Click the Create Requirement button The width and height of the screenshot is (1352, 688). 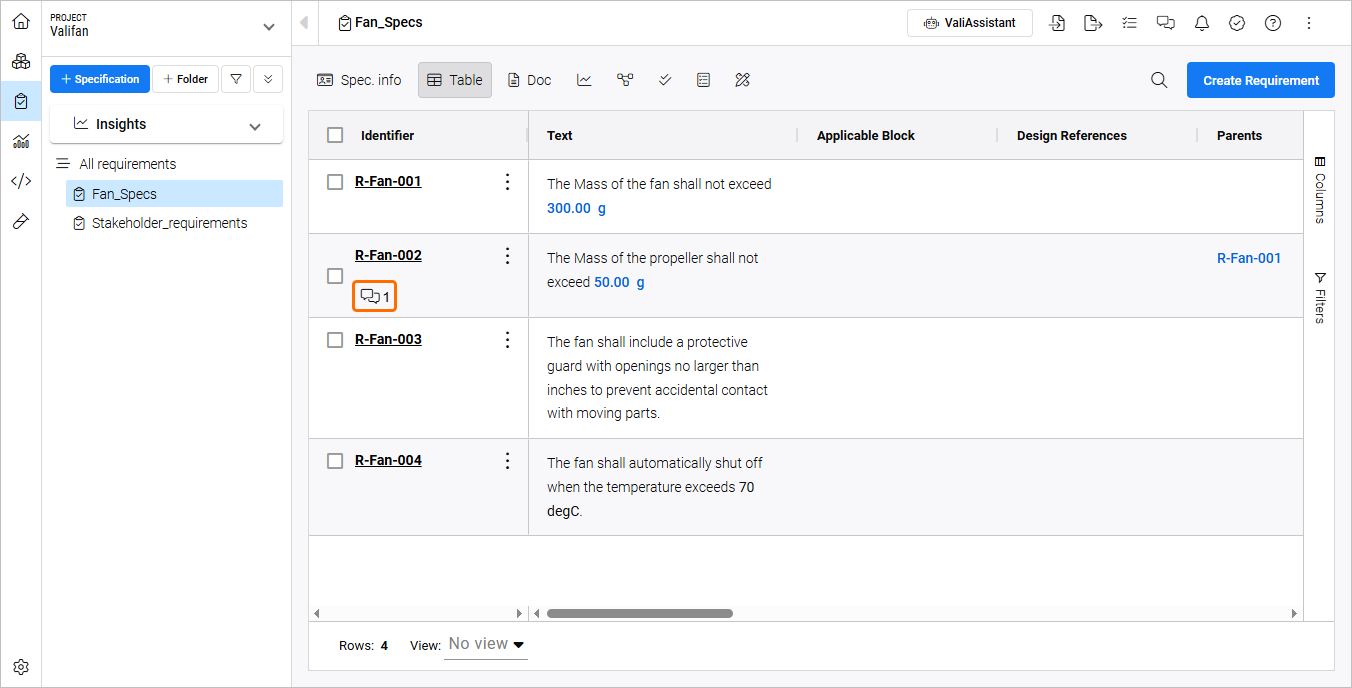(x=1260, y=80)
